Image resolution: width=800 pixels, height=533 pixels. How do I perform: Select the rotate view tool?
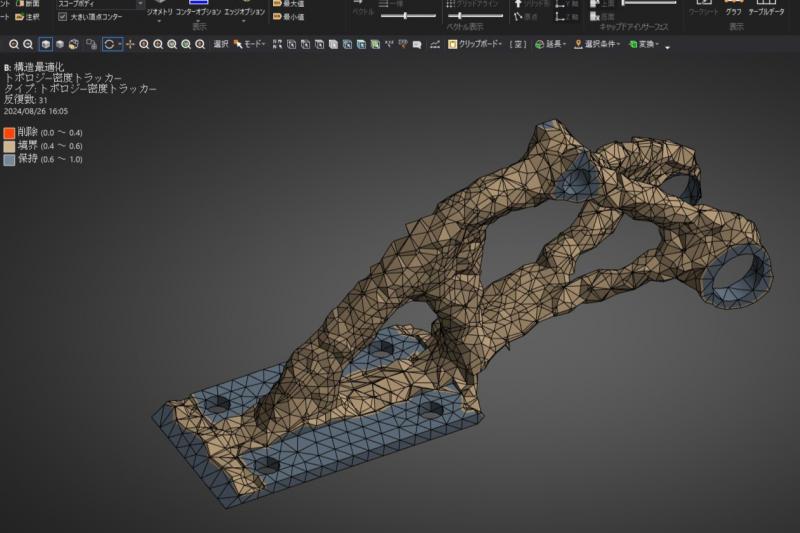click(x=110, y=45)
